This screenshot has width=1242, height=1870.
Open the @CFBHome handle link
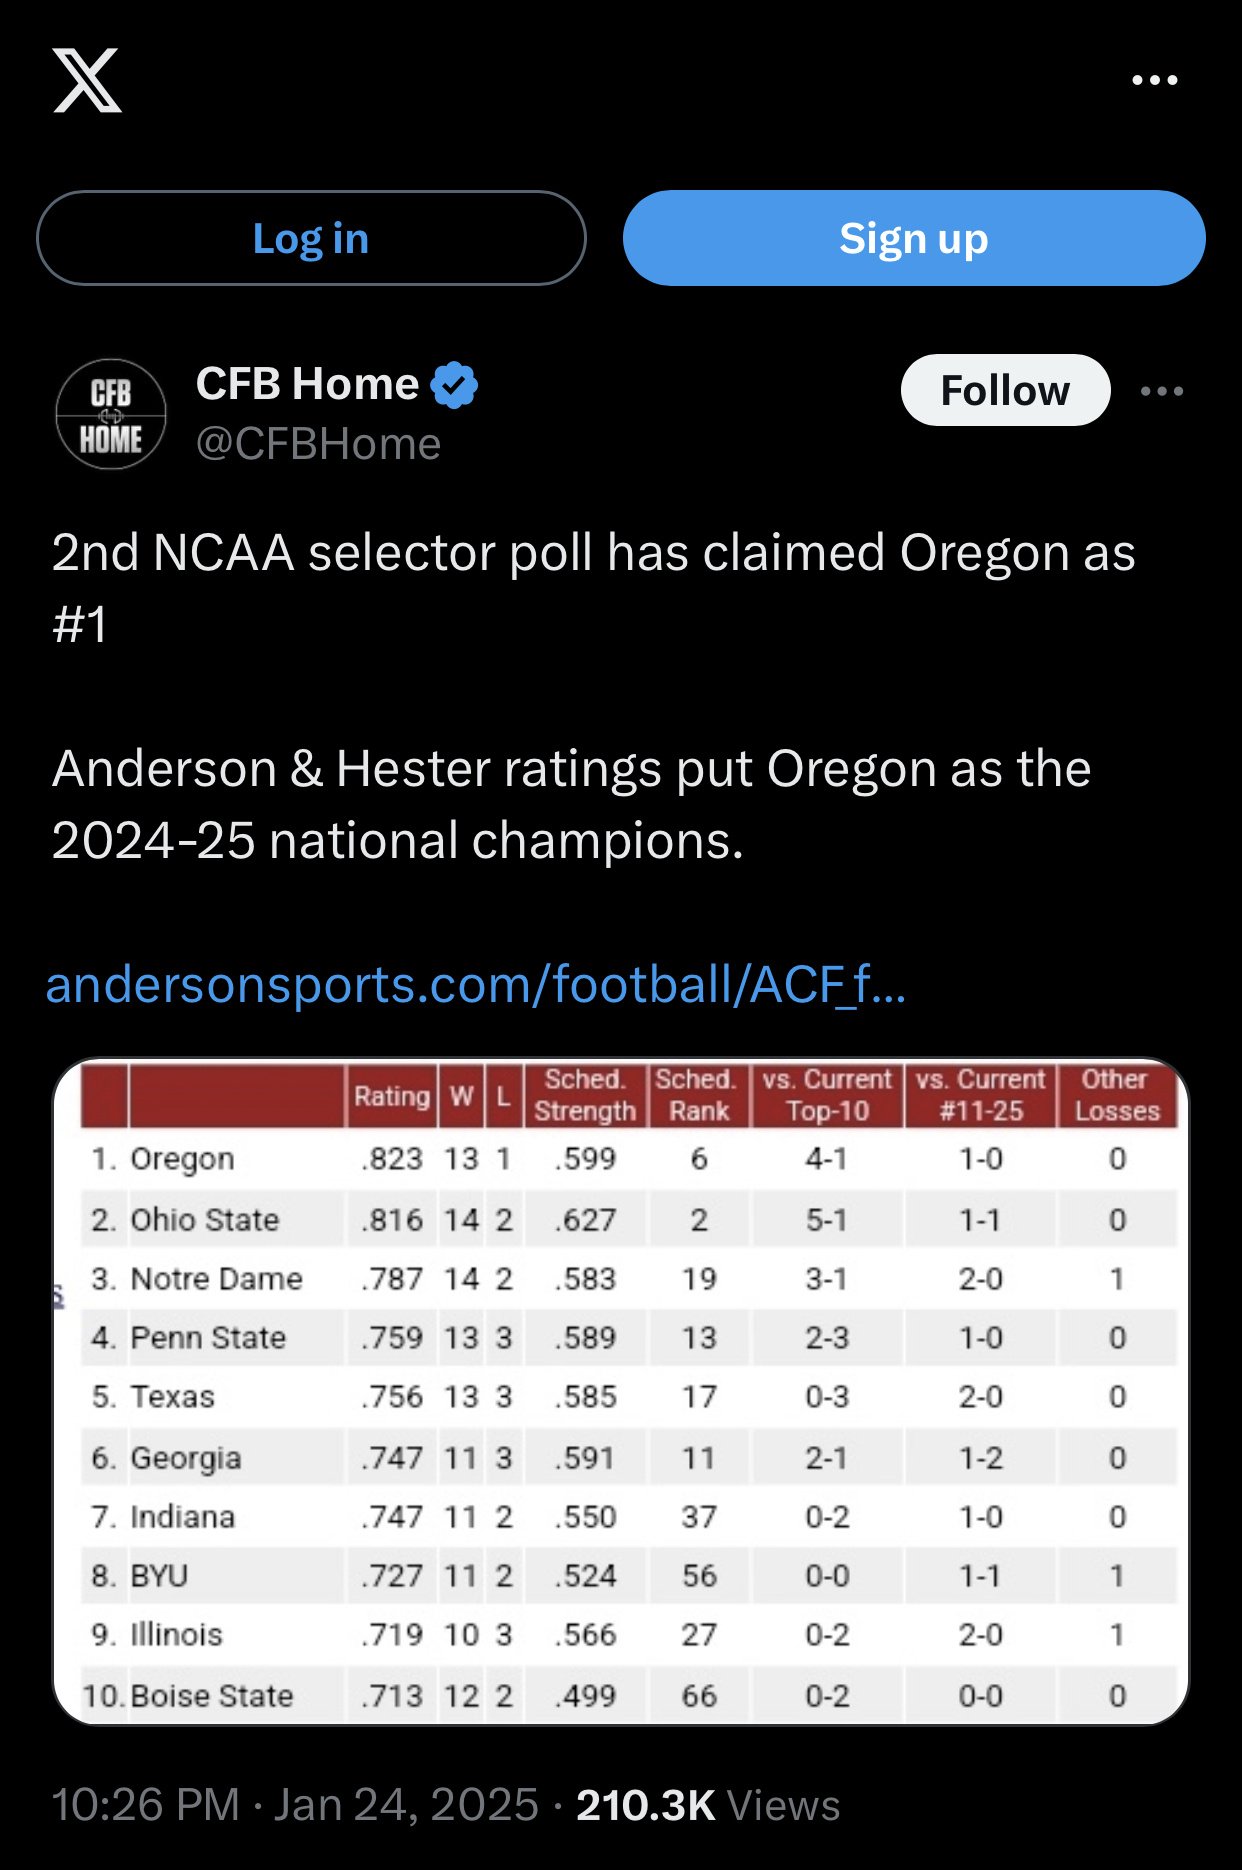coord(318,444)
